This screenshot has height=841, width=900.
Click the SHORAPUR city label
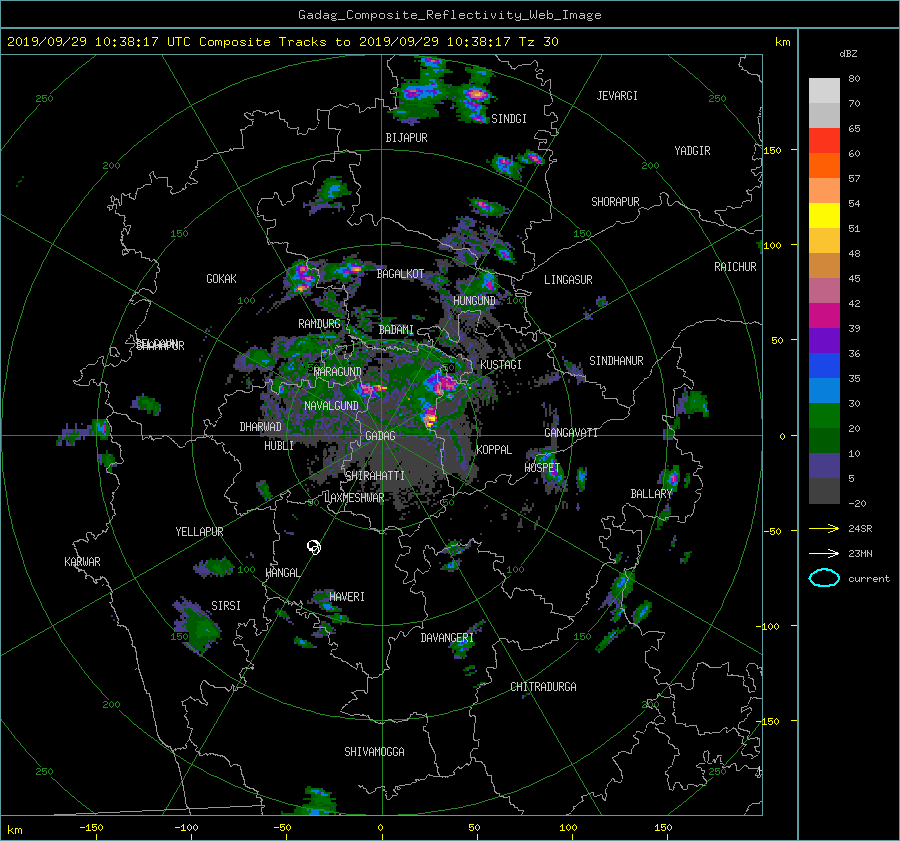(x=615, y=202)
